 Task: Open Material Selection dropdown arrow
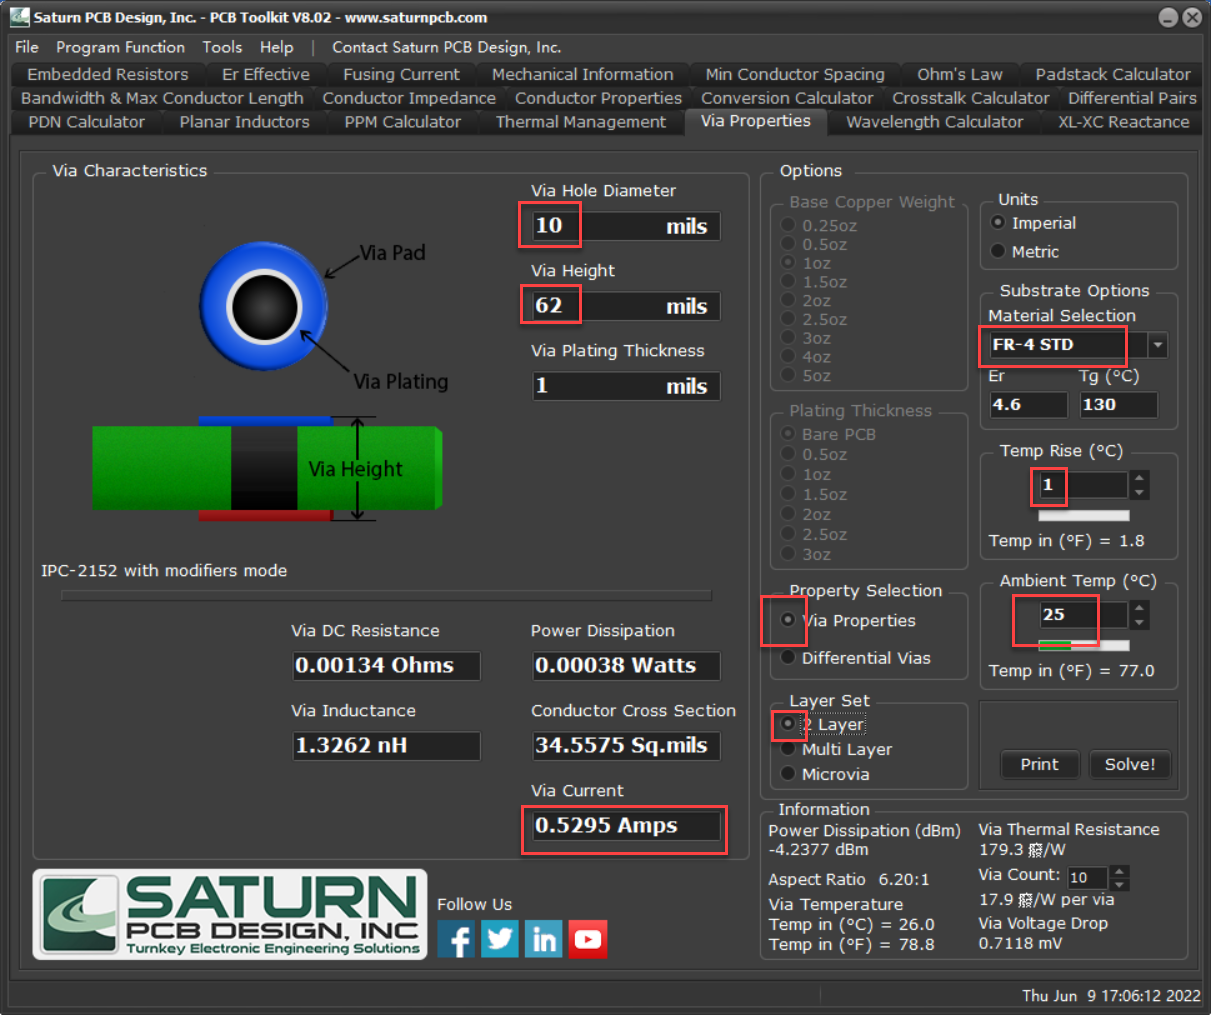[1158, 345]
